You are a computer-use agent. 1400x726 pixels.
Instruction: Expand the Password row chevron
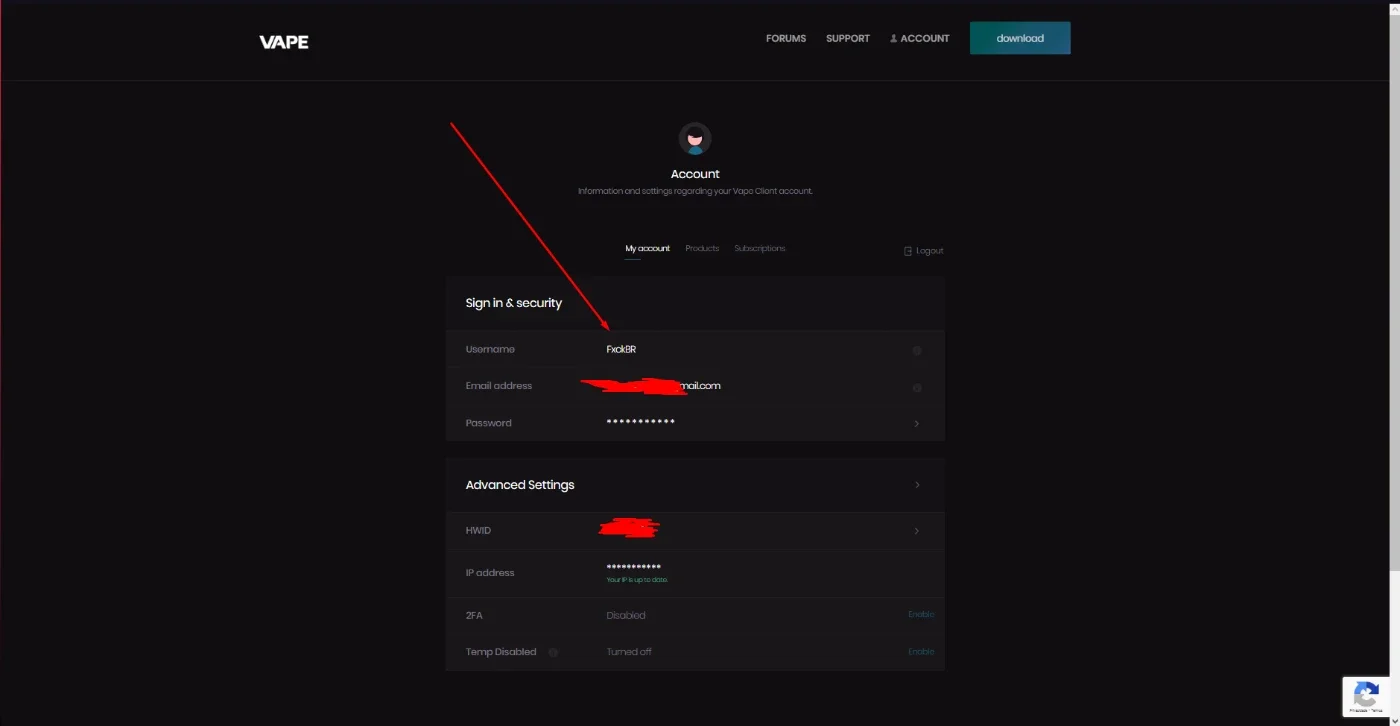pos(917,424)
